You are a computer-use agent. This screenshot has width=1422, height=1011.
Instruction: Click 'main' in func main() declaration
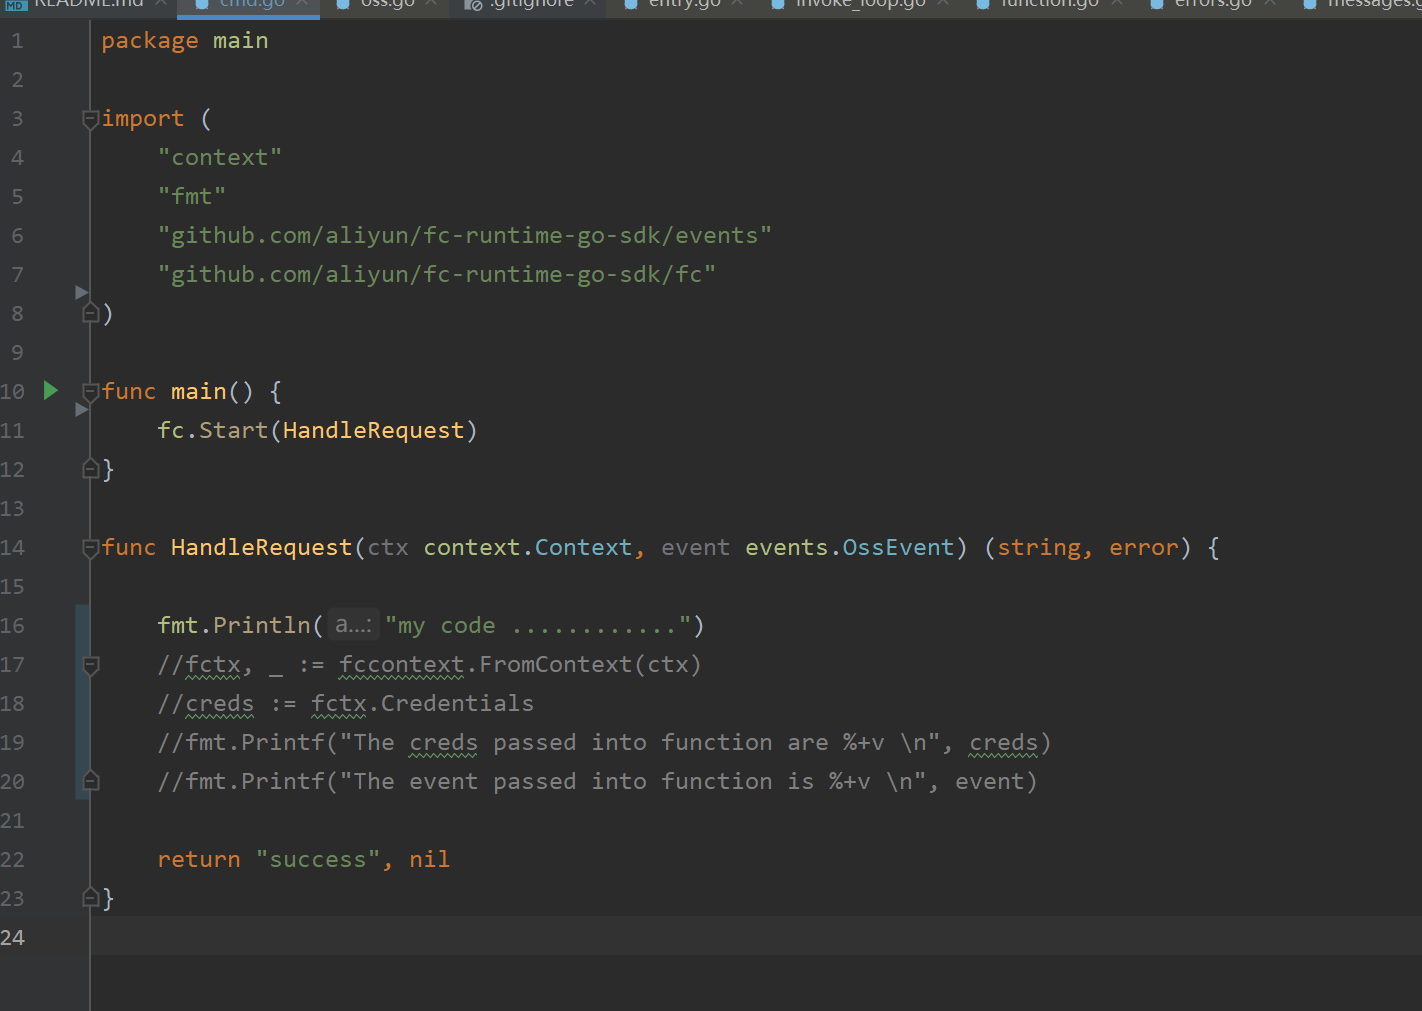click(199, 392)
